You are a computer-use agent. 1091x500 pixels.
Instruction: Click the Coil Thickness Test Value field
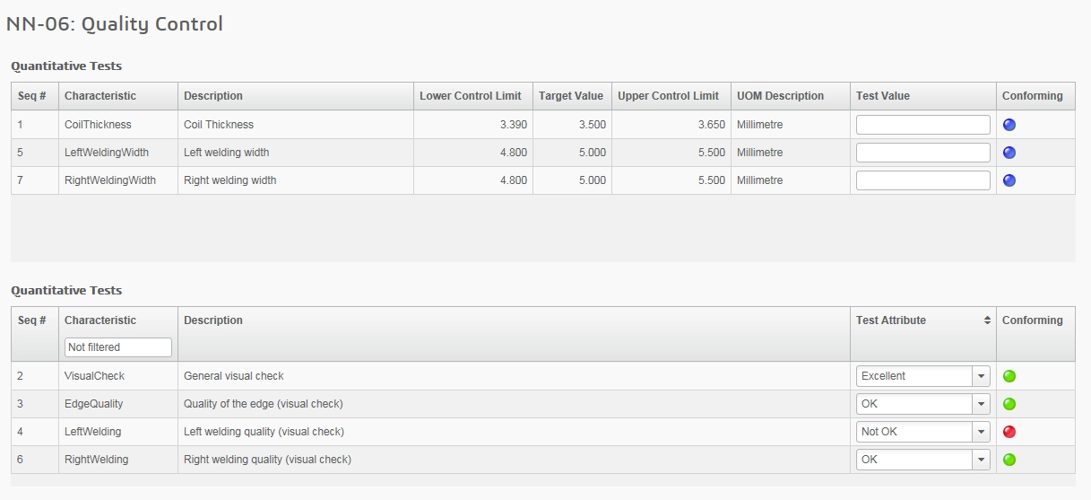tap(922, 125)
